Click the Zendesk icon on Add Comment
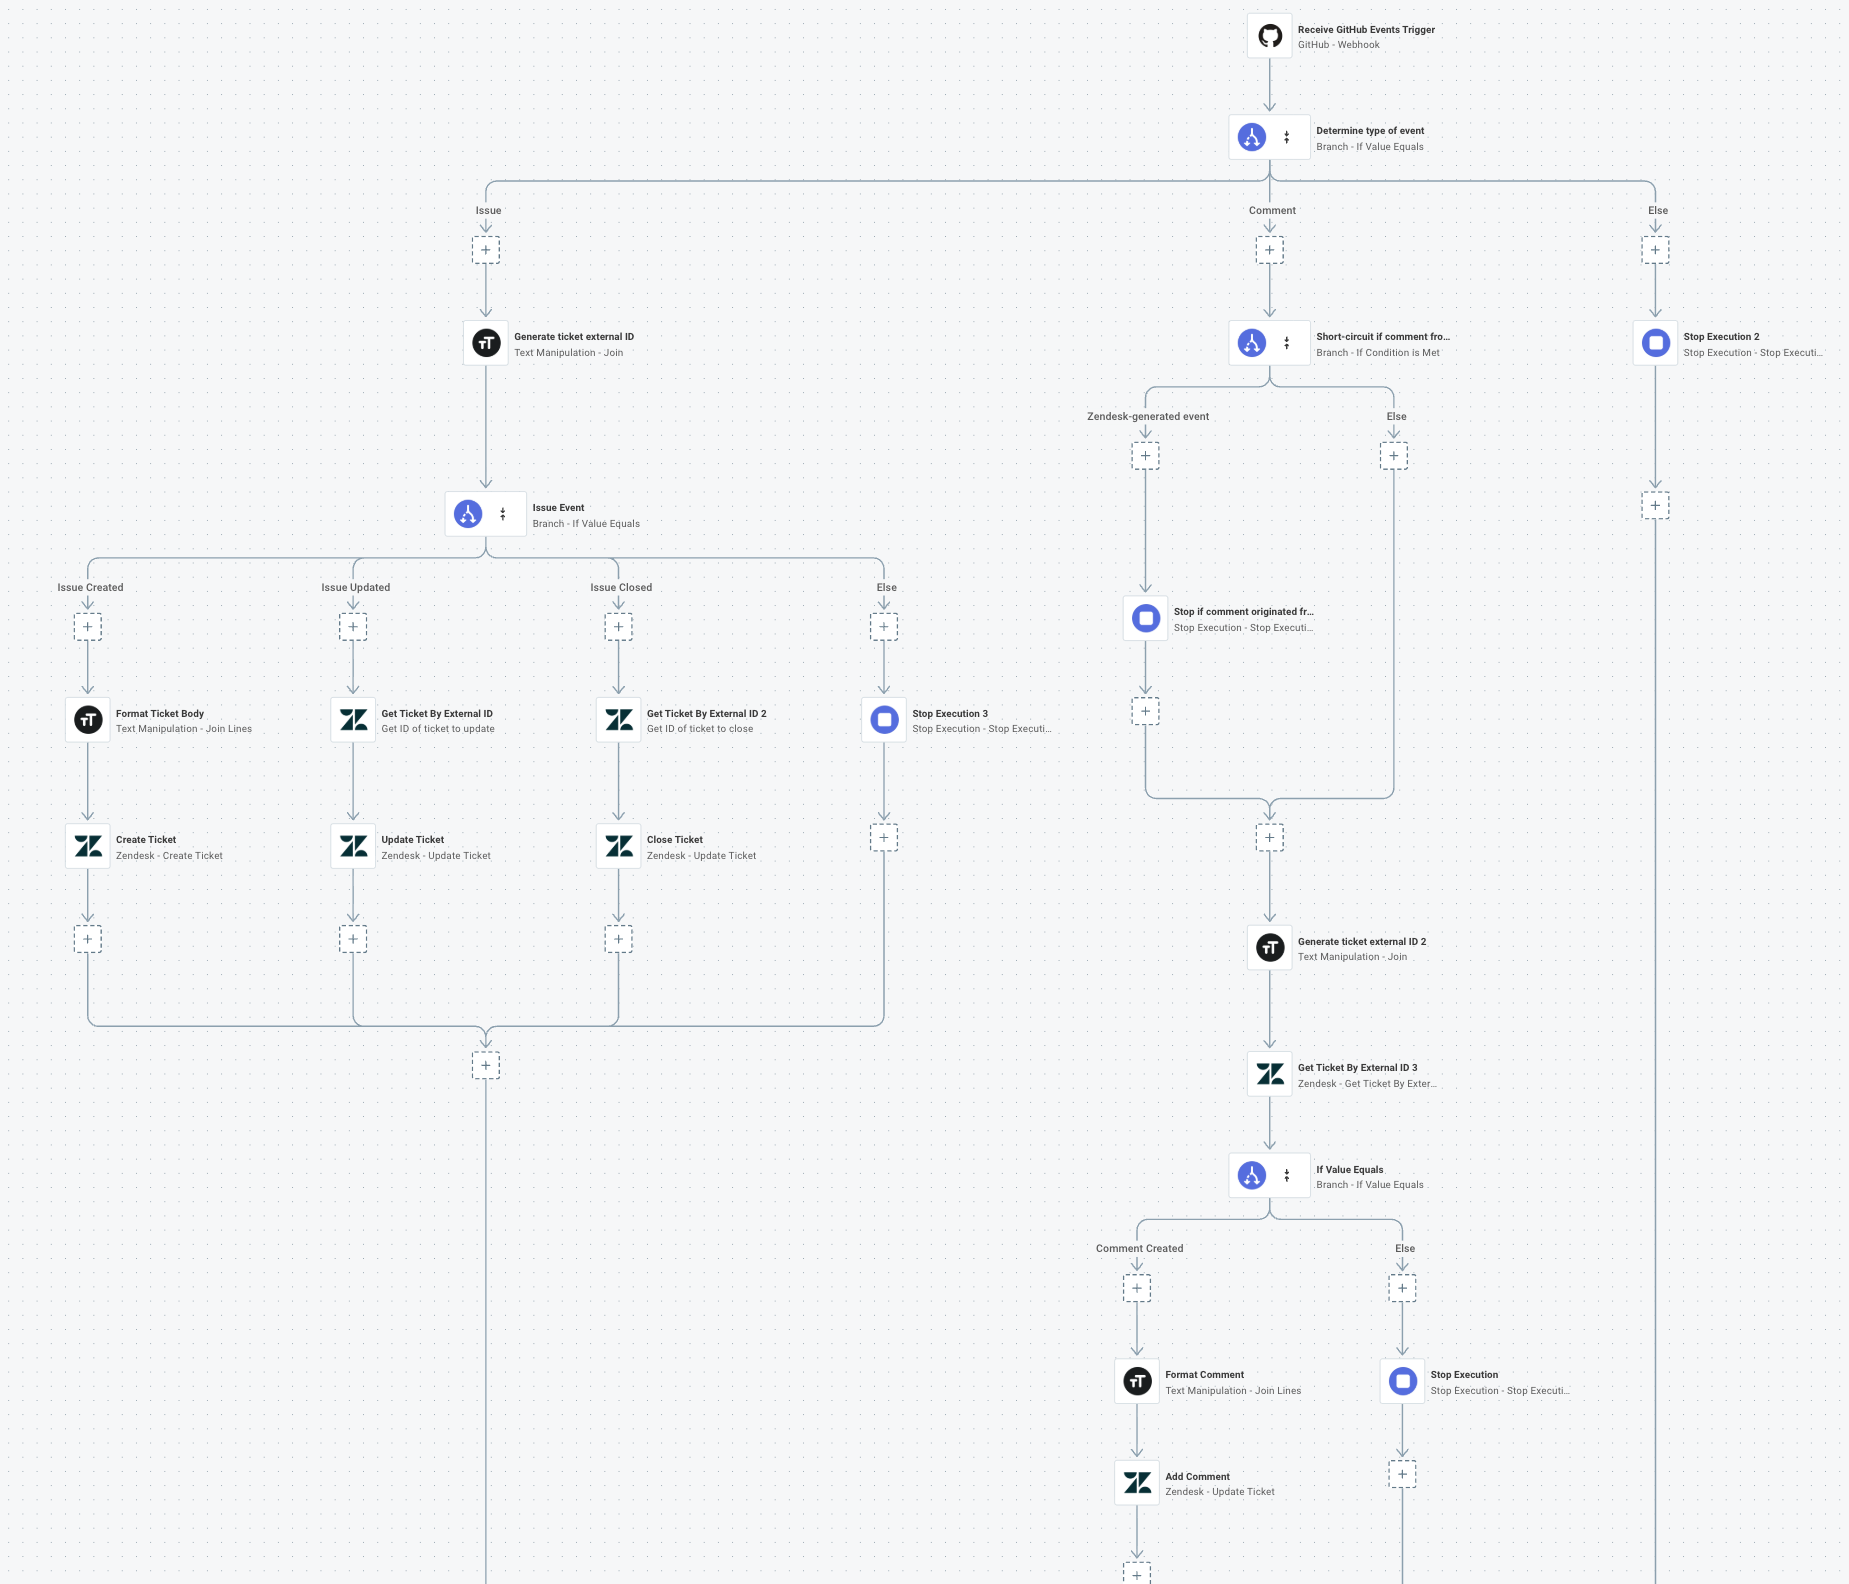The width and height of the screenshot is (1849, 1584). pos(1137,1482)
